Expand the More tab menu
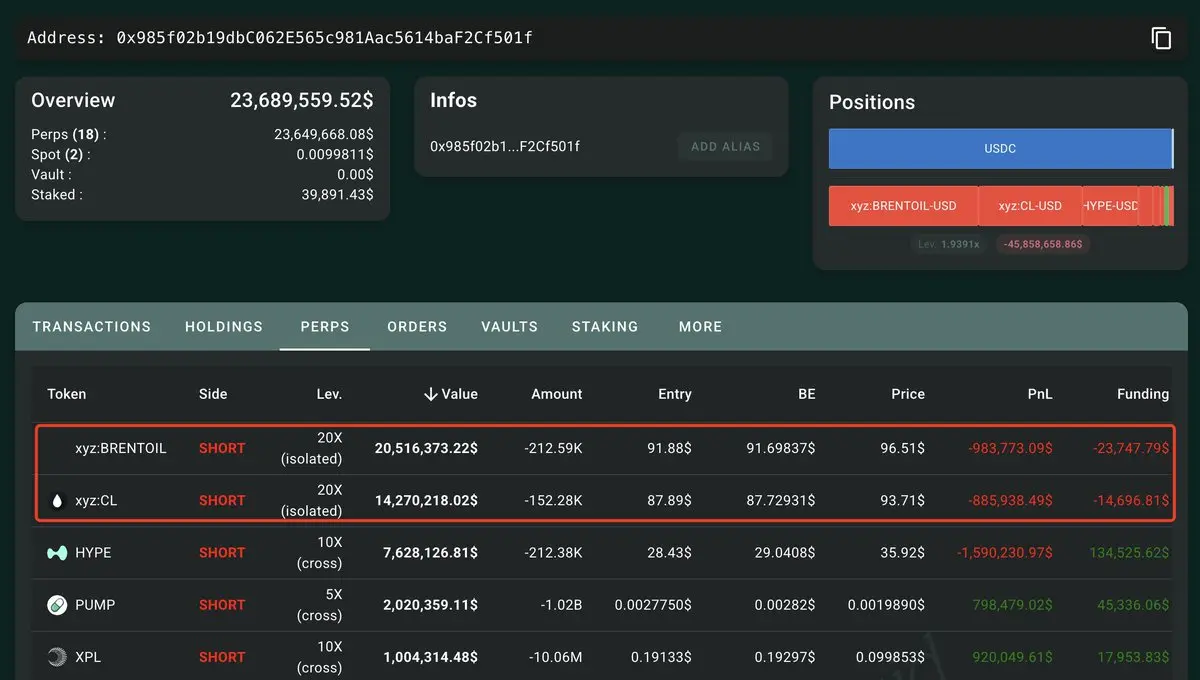 [700, 327]
